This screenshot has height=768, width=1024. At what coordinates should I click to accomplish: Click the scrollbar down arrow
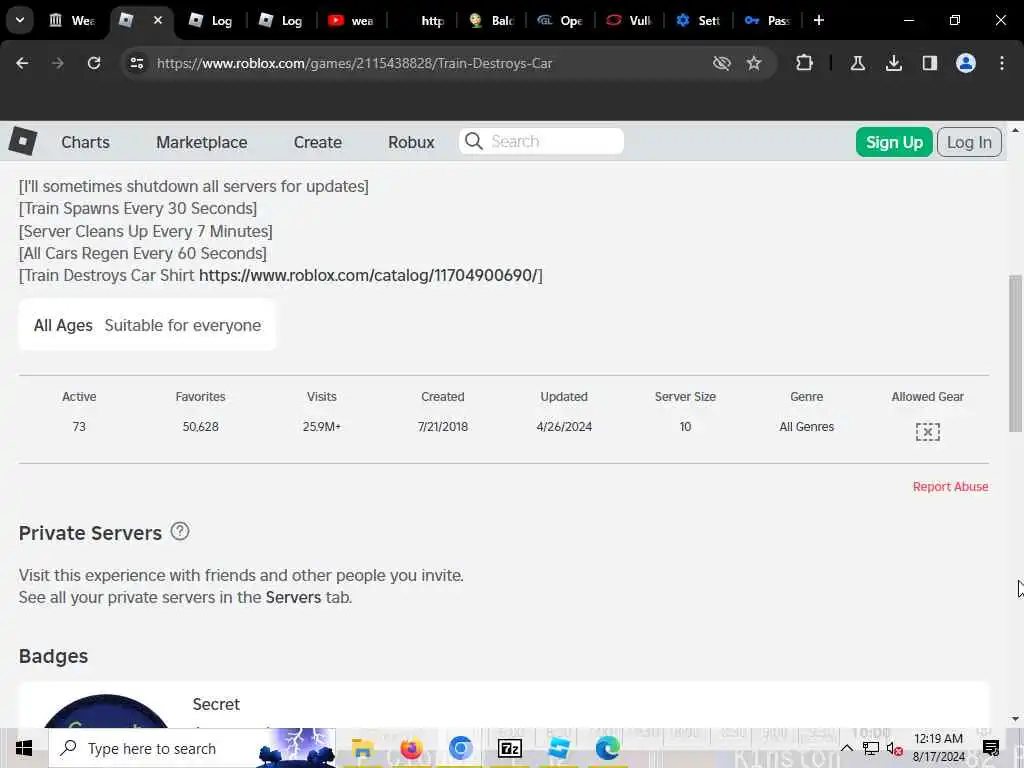pos(1015,719)
